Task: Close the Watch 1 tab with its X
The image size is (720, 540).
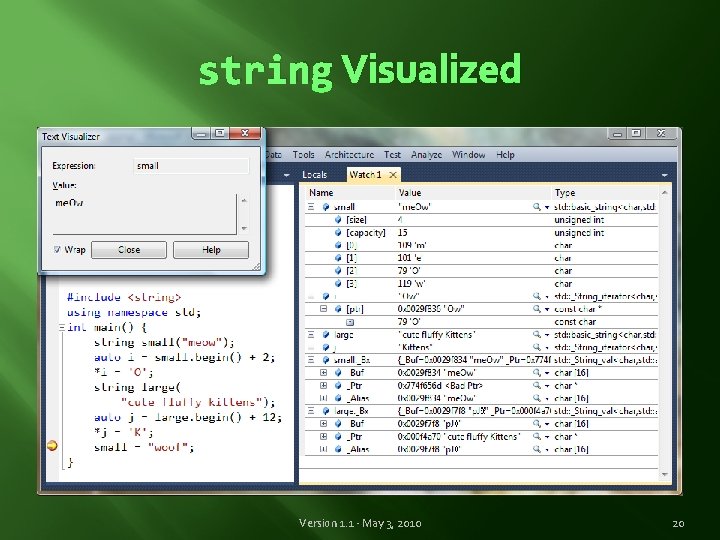Action: [x=393, y=175]
